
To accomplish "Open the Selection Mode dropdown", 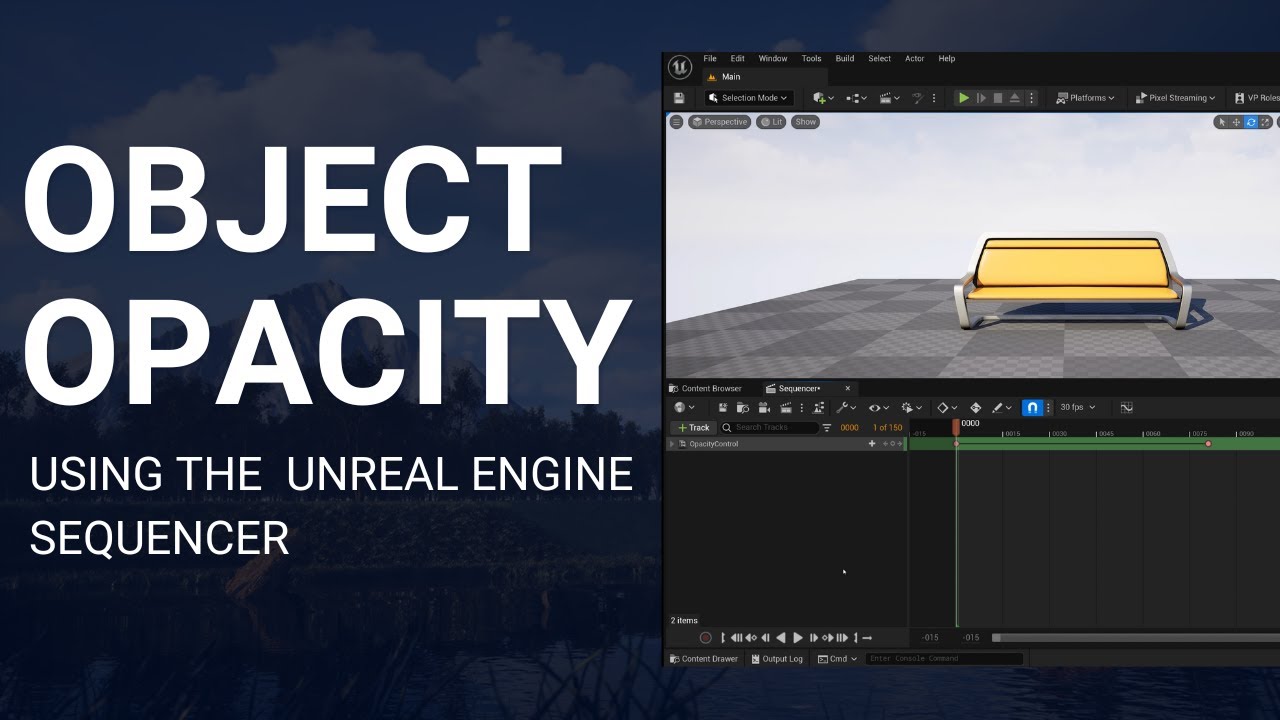I will (749, 98).
